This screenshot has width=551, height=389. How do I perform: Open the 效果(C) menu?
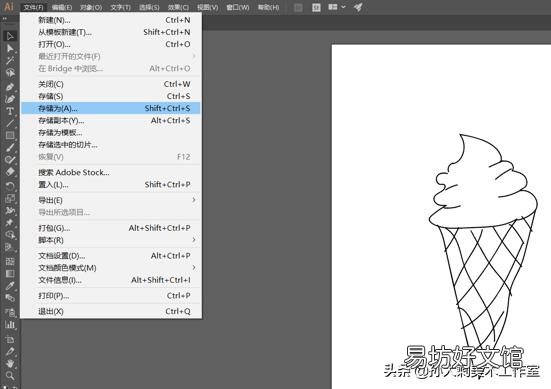(178, 7)
